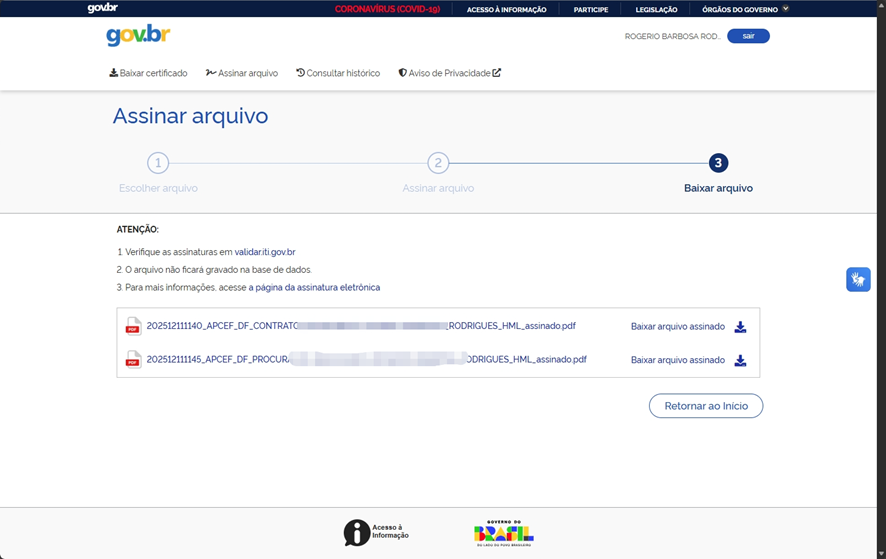Screen dimensions: 886x559
Task: Select step 2 Assinar arquivo circle
Action: coord(438,163)
